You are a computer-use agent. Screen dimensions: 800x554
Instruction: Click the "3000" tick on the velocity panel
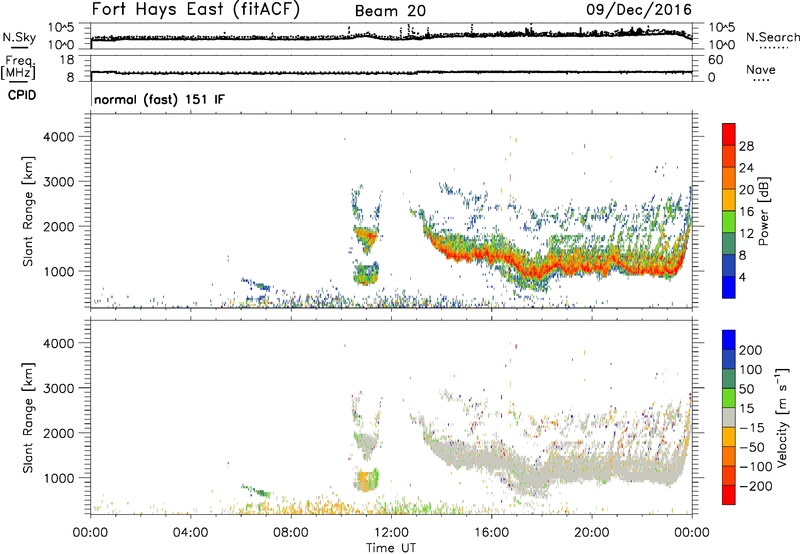pos(58,388)
